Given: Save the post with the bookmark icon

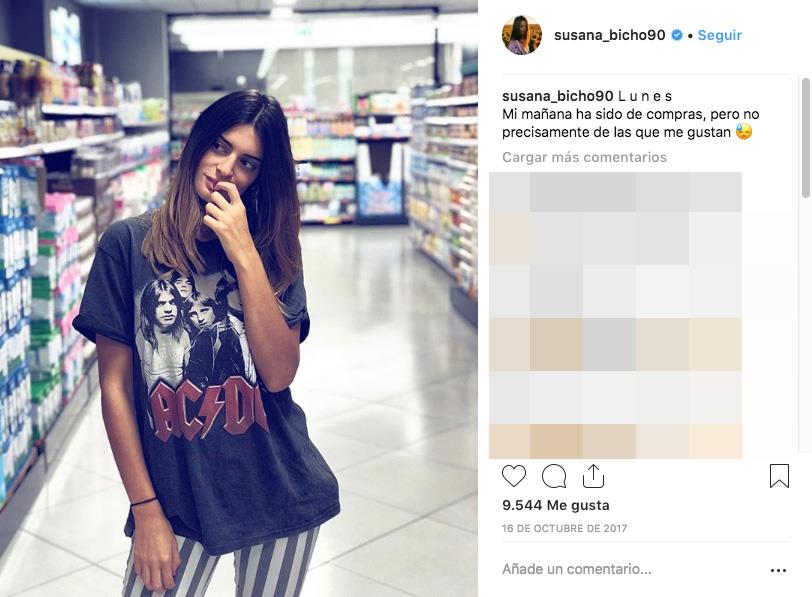Looking at the screenshot, I should pyautogui.click(x=779, y=476).
